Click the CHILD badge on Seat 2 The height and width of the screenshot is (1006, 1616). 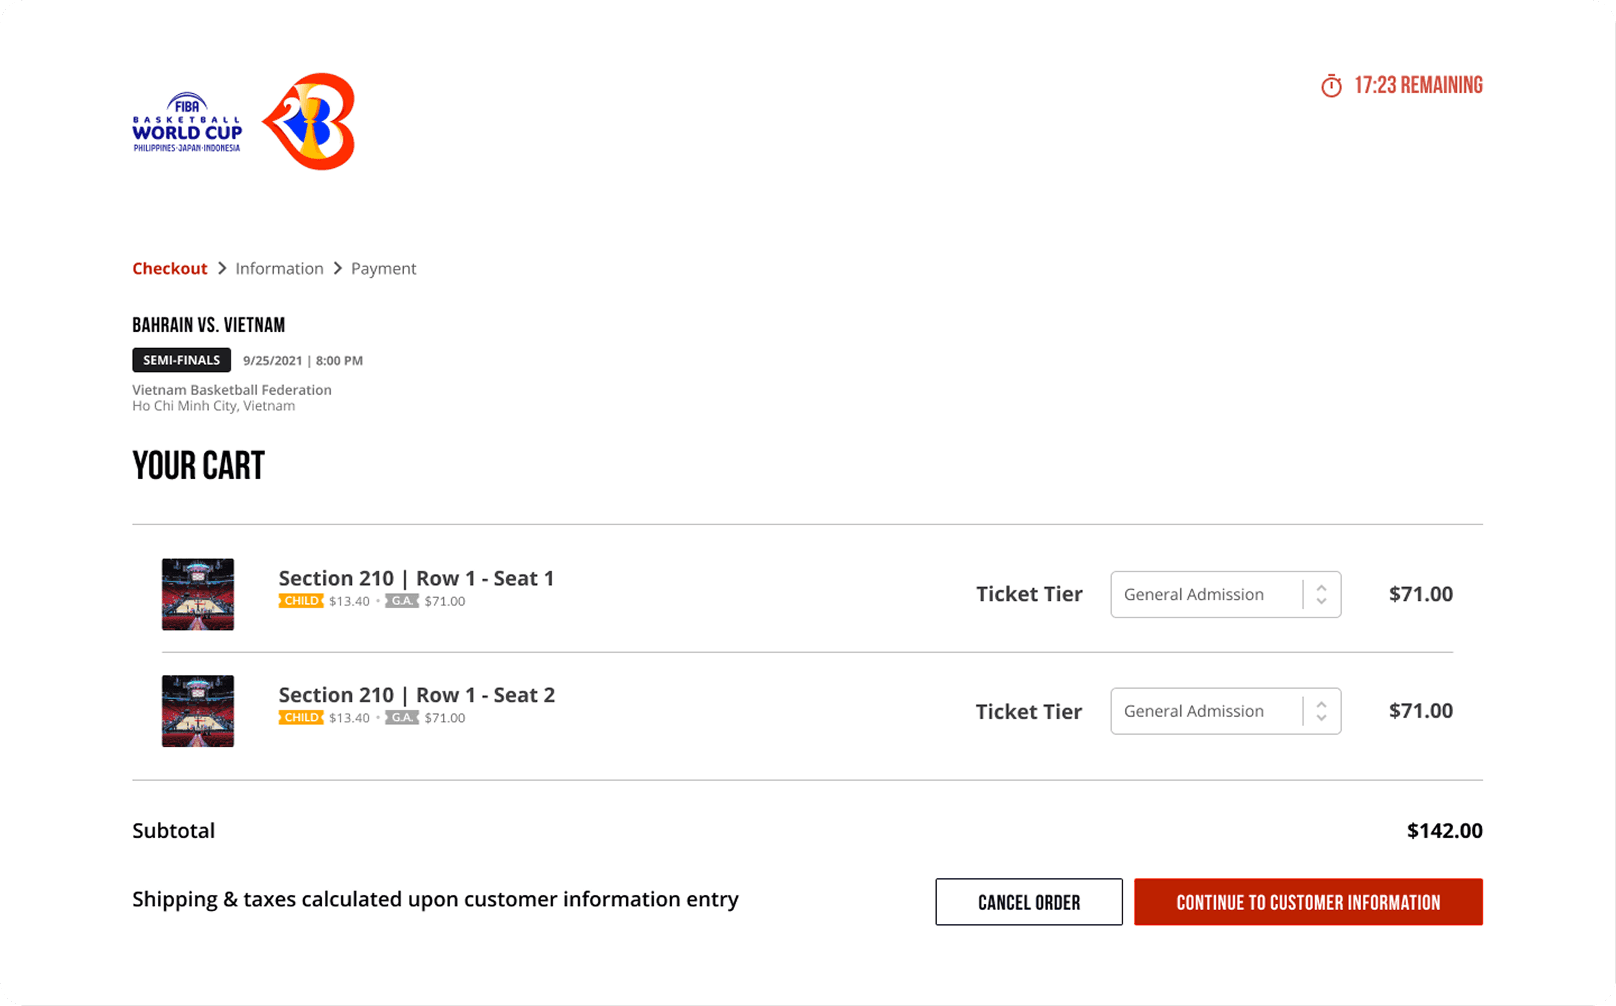coord(300,717)
